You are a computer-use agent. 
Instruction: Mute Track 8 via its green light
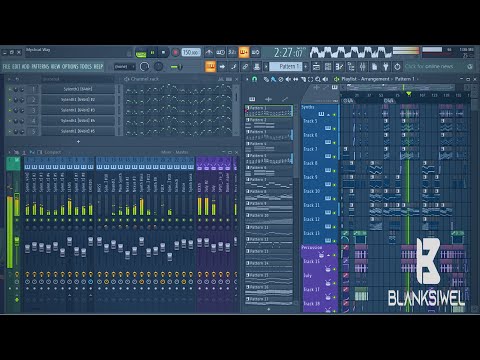(x=335, y=170)
